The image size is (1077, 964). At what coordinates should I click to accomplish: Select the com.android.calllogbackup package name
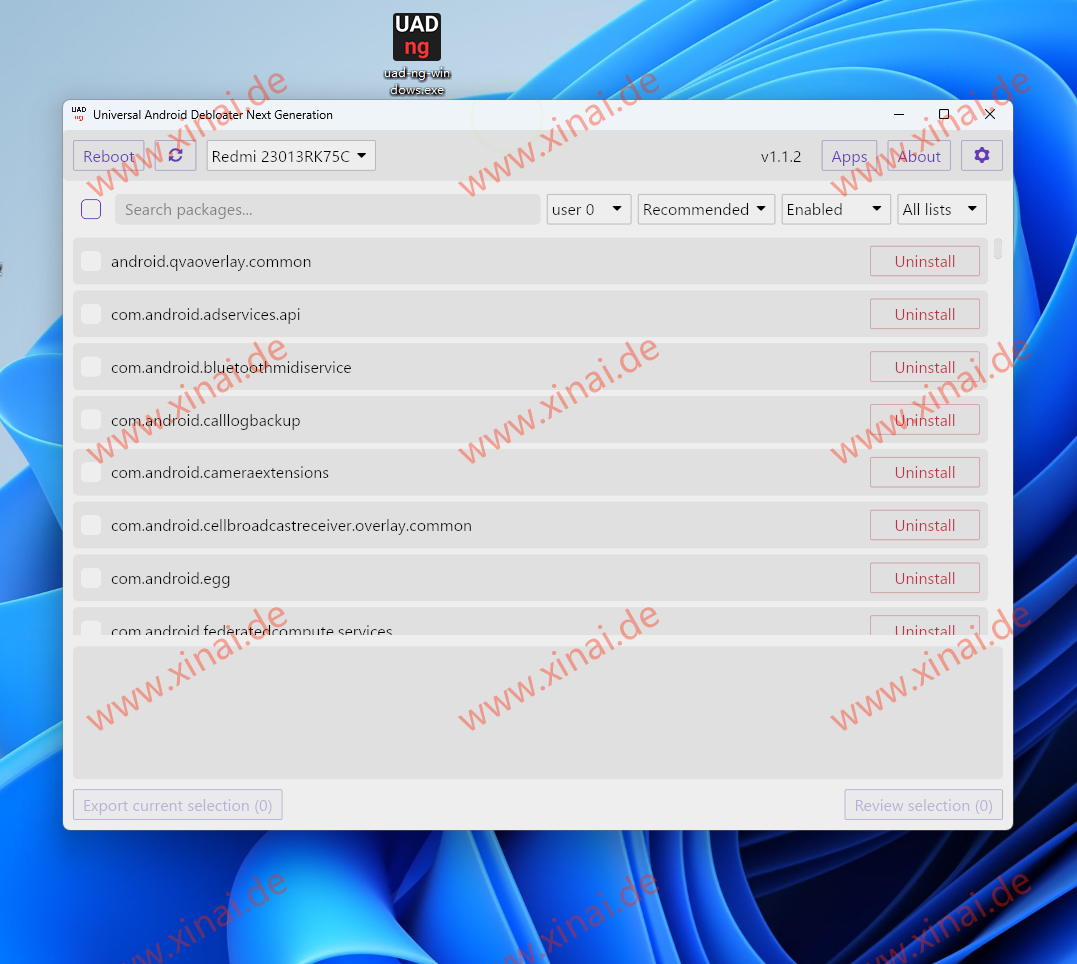[x=205, y=421]
